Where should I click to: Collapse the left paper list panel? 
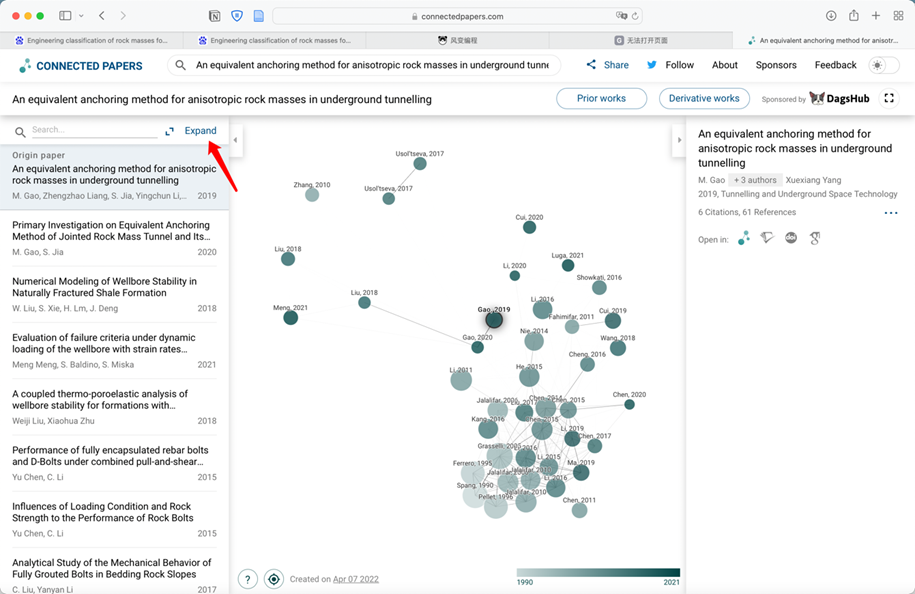tap(235, 140)
